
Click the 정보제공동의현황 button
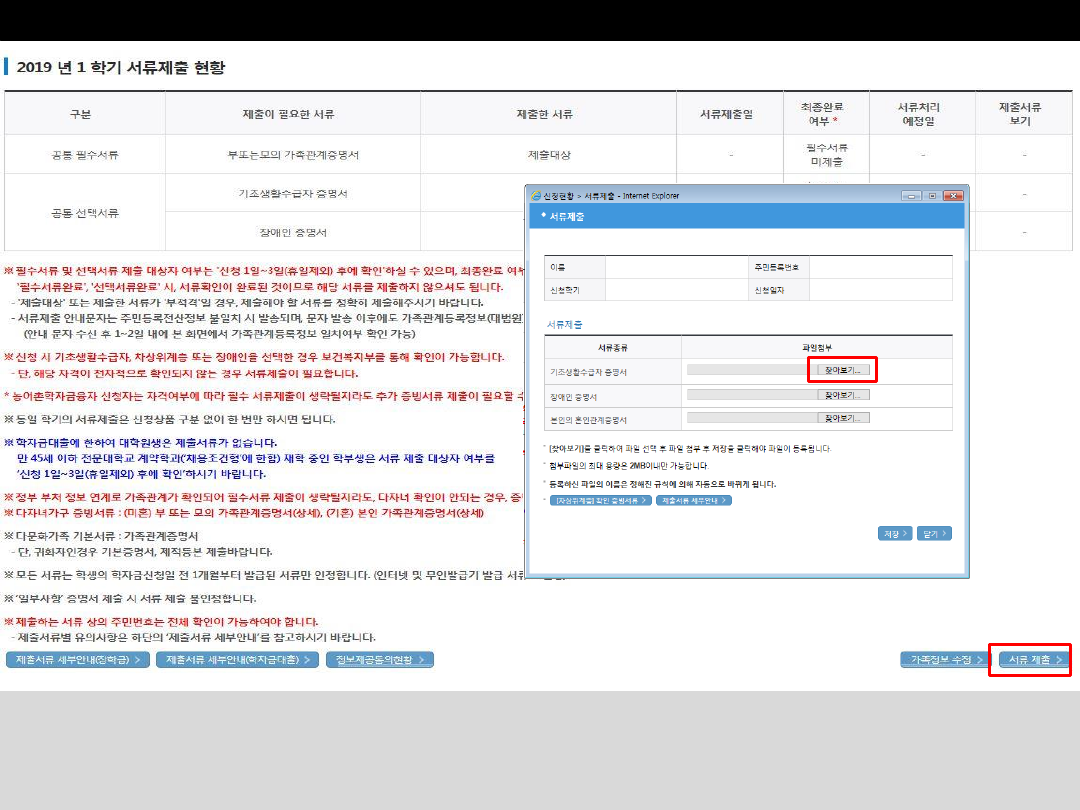click(x=380, y=660)
